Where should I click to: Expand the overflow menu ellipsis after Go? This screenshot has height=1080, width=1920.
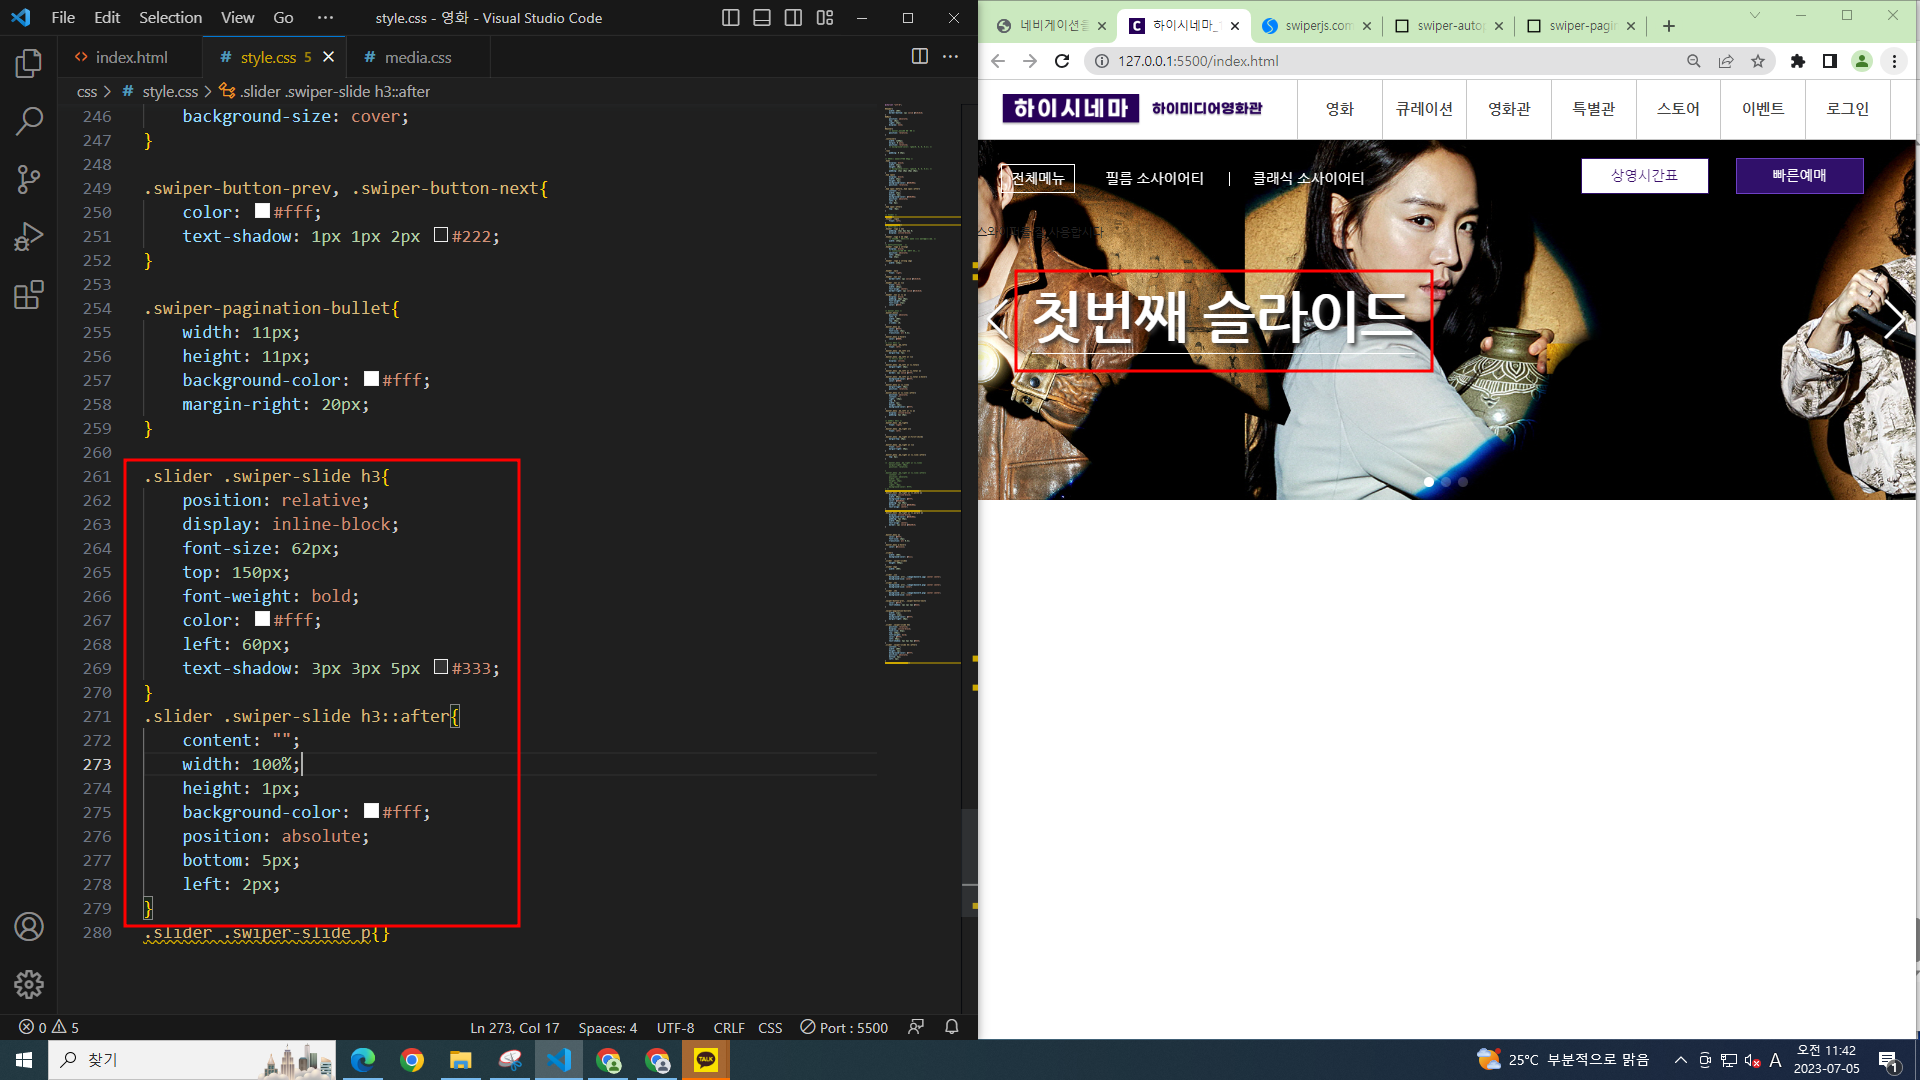coord(325,18)
